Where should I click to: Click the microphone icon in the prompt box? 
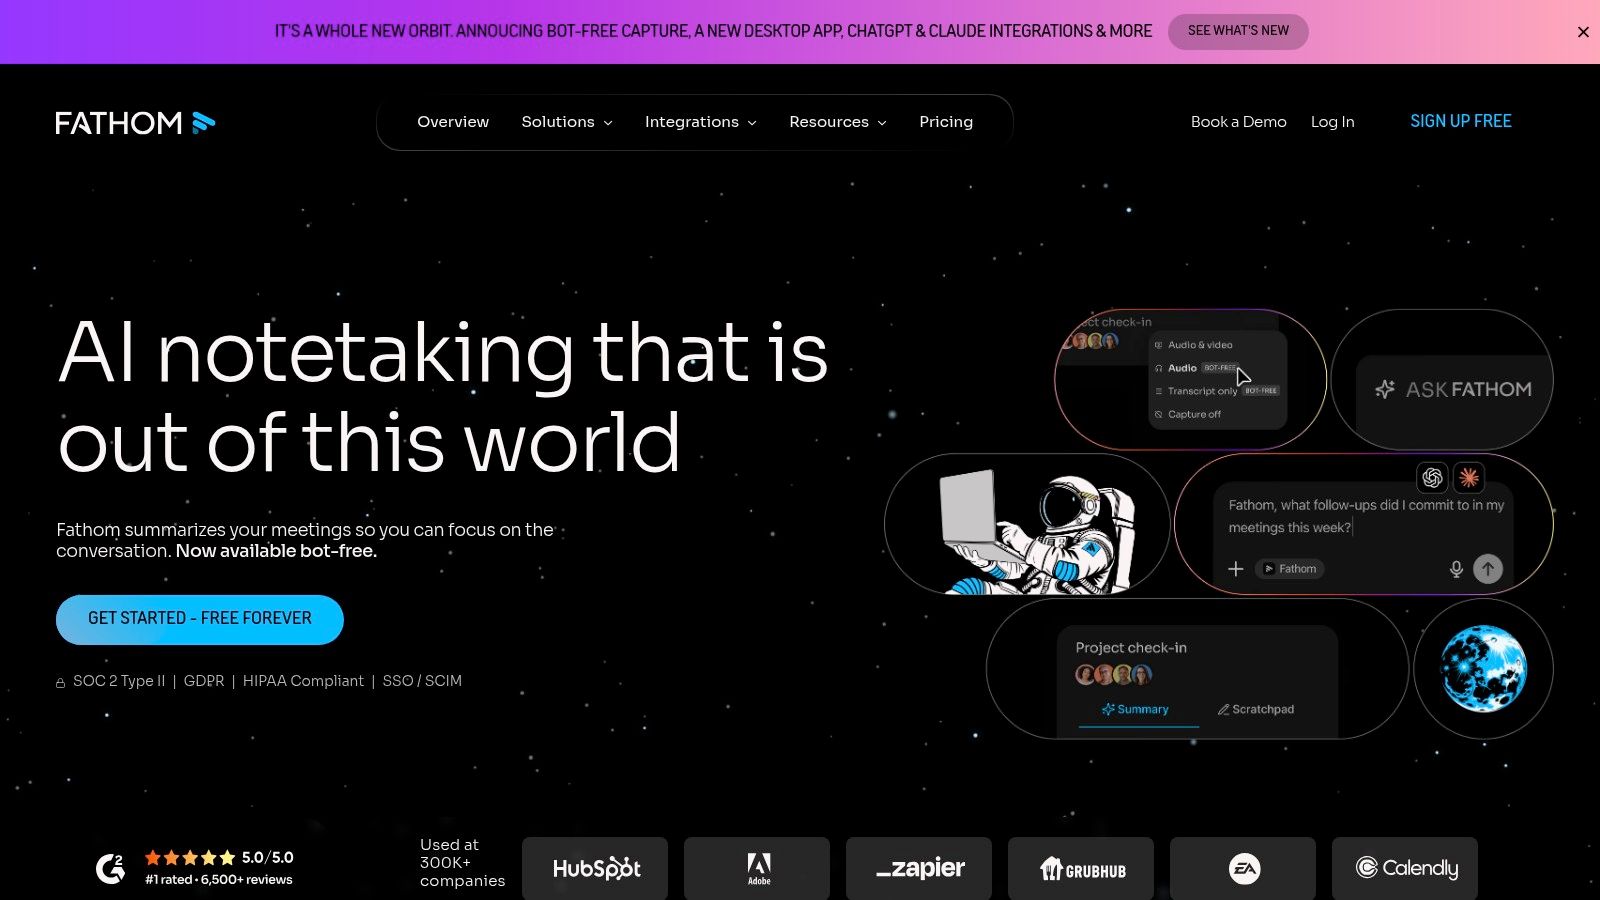(x=1456, y=569)
